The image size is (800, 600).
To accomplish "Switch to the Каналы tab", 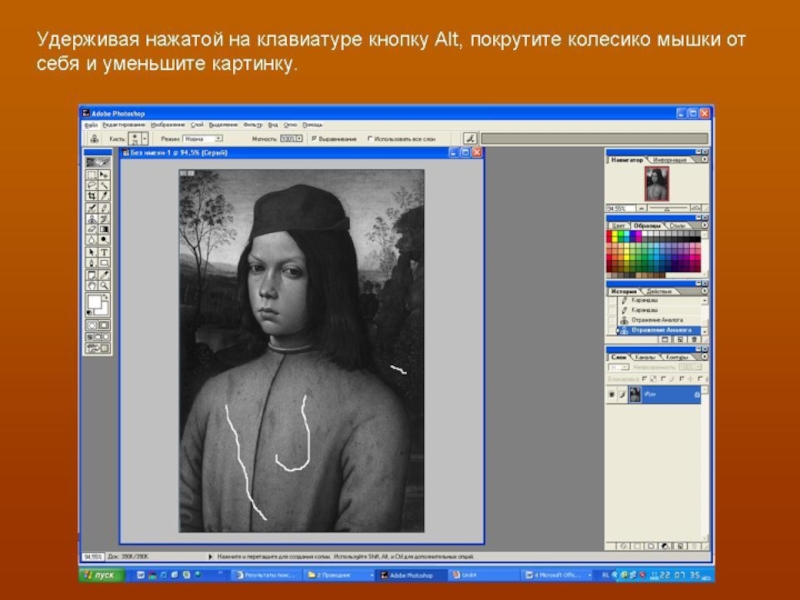I will [644, 357].
